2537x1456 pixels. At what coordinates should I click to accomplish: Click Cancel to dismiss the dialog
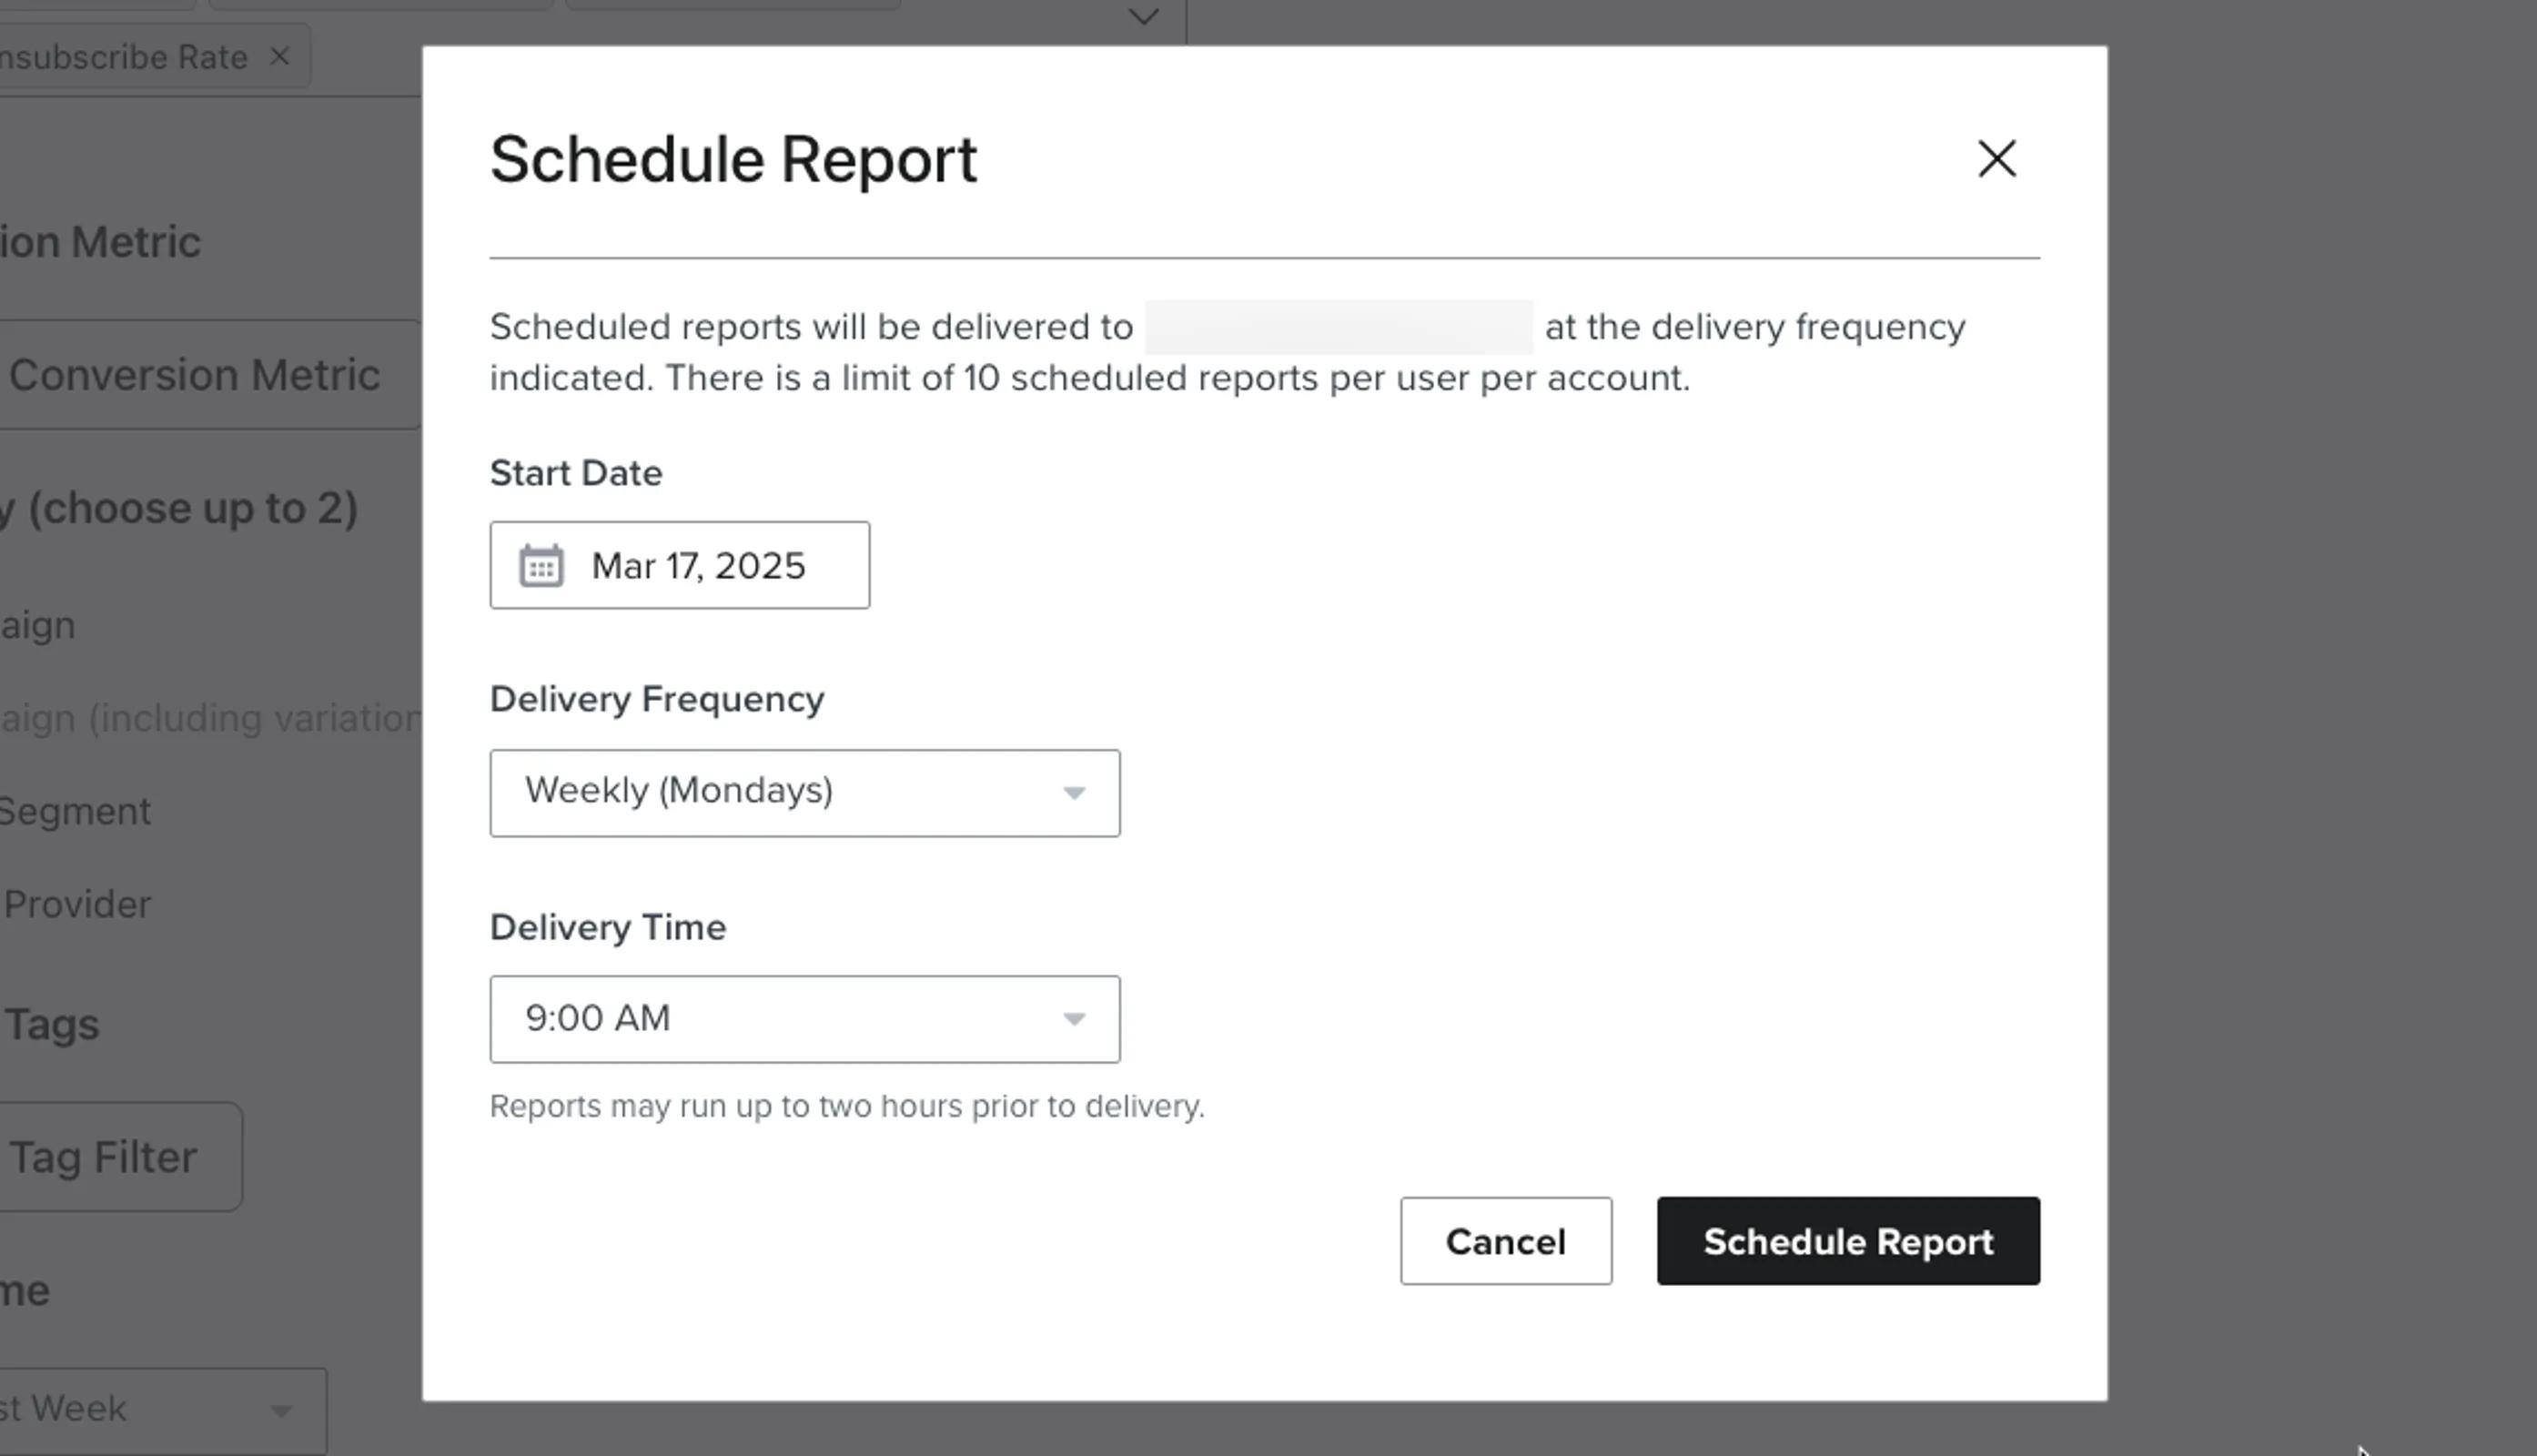(x=1504, y=1241)
